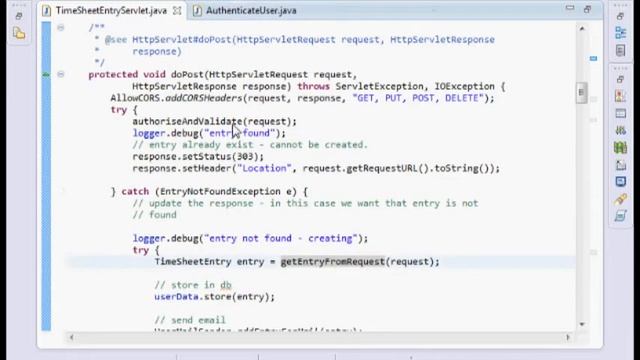This screenshot has width=640, height=360.
Task: Open the yellow search flashlight view icon
Action: point(620,199)
